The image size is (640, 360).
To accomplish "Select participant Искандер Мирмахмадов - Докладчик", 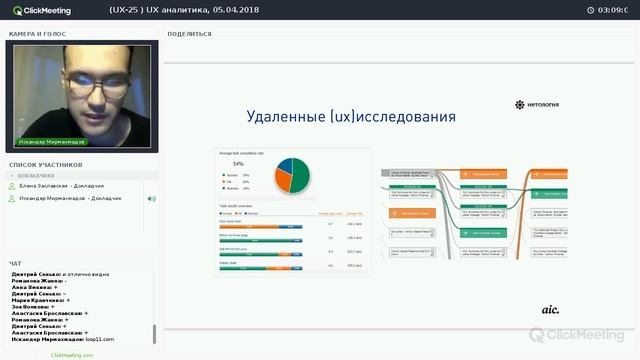I will 70,198.
